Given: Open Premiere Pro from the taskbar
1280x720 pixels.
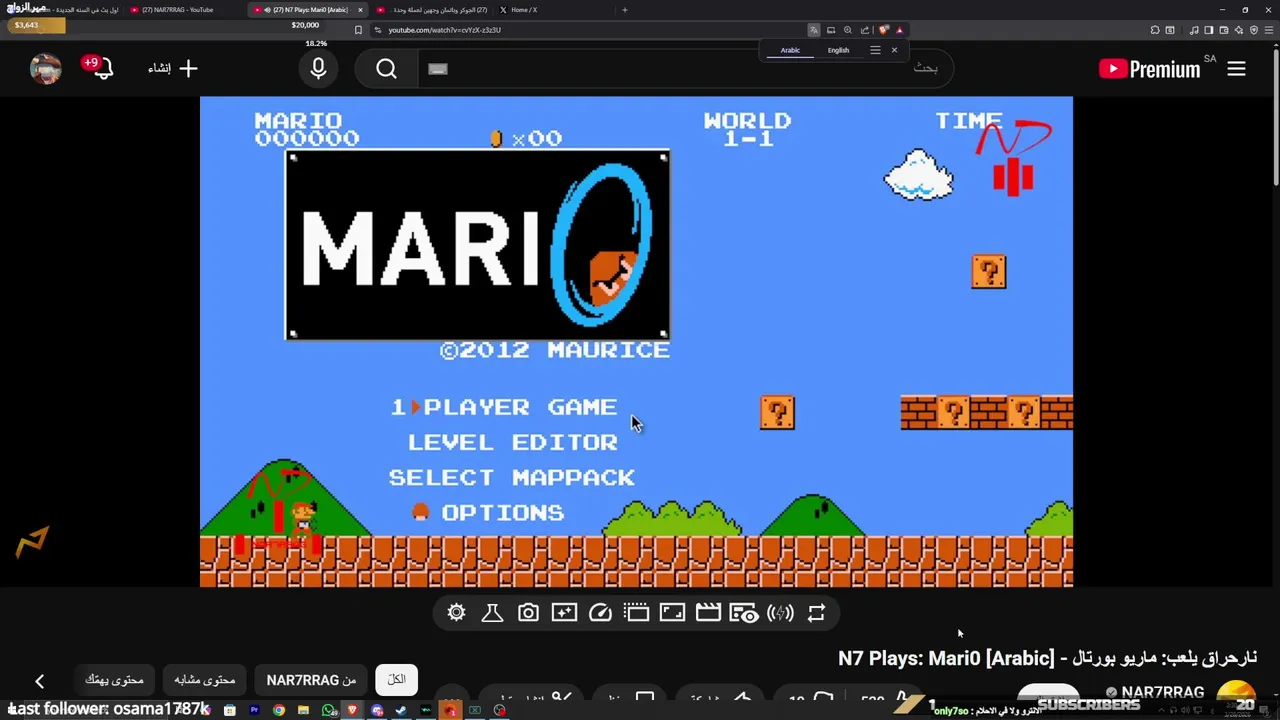Looking at the screenshot, I should (254, 711).
